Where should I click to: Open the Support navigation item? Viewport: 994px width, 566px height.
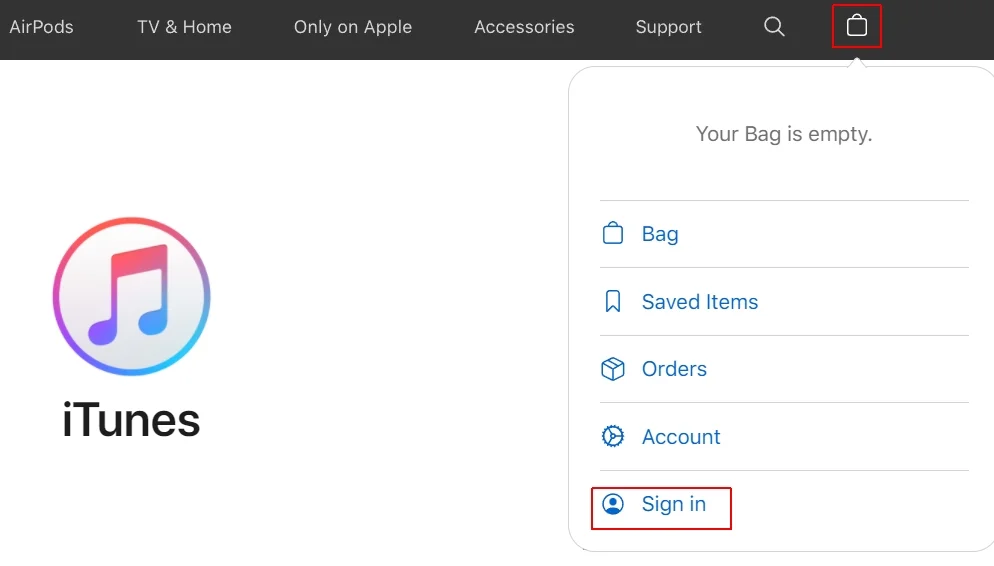pos(668,27)
